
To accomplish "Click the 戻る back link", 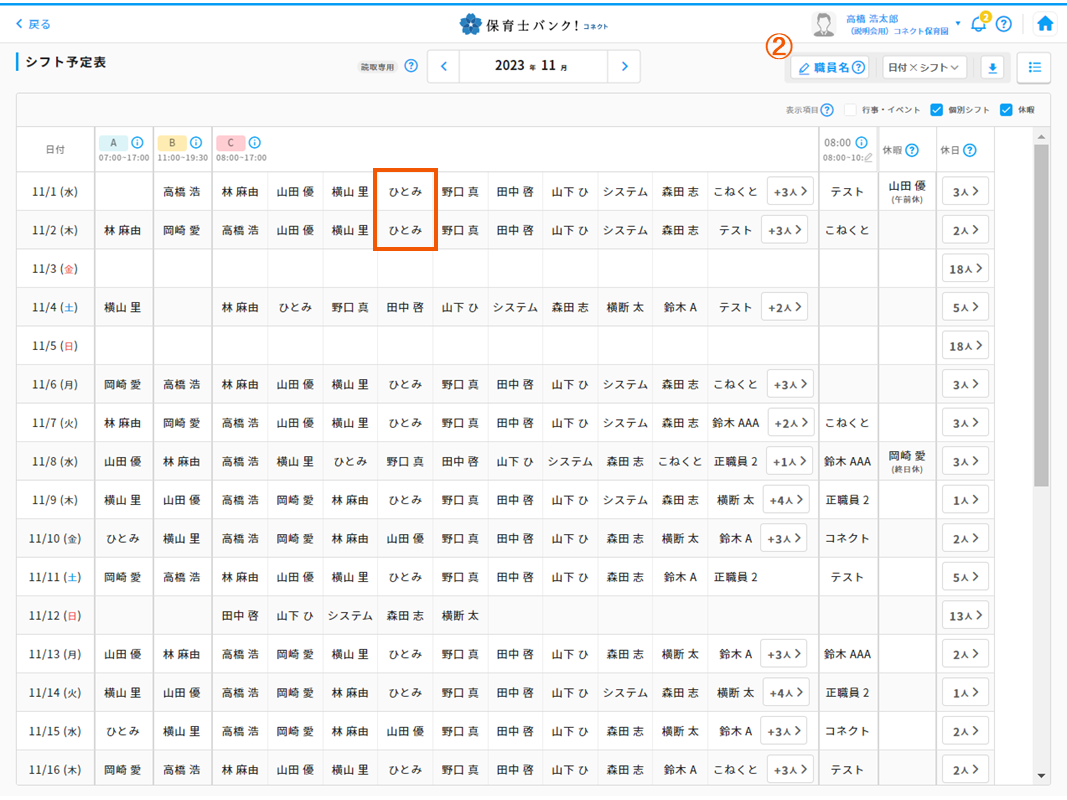I will 33,24.
